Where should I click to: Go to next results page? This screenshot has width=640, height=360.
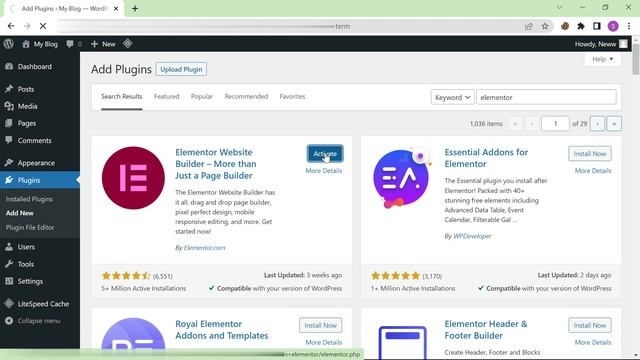pos(597,124)
